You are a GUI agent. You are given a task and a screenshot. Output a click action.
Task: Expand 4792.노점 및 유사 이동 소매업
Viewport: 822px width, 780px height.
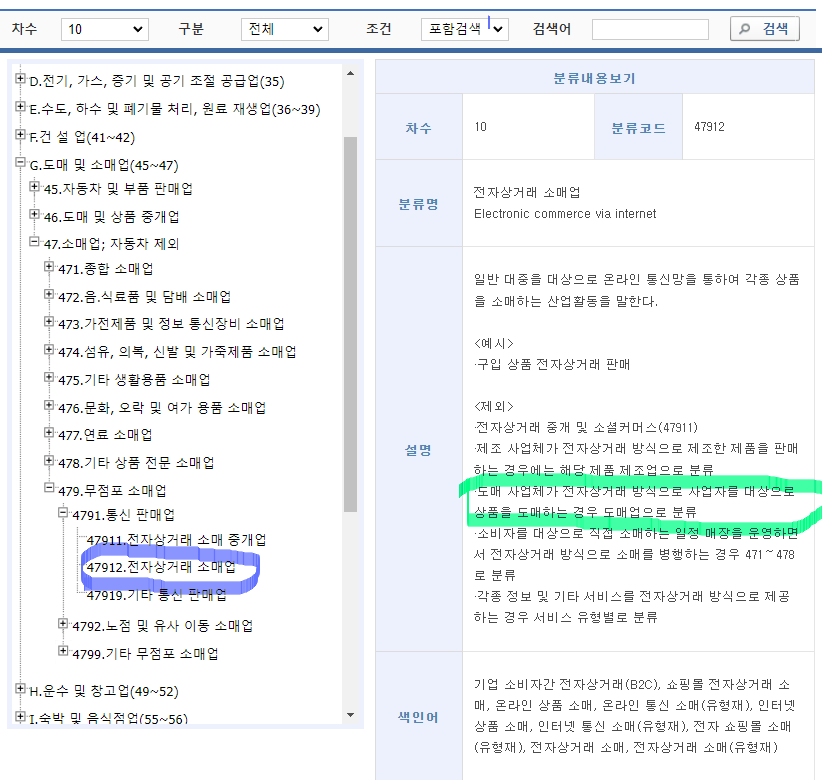pyautogui.click(x=63, y=625)
